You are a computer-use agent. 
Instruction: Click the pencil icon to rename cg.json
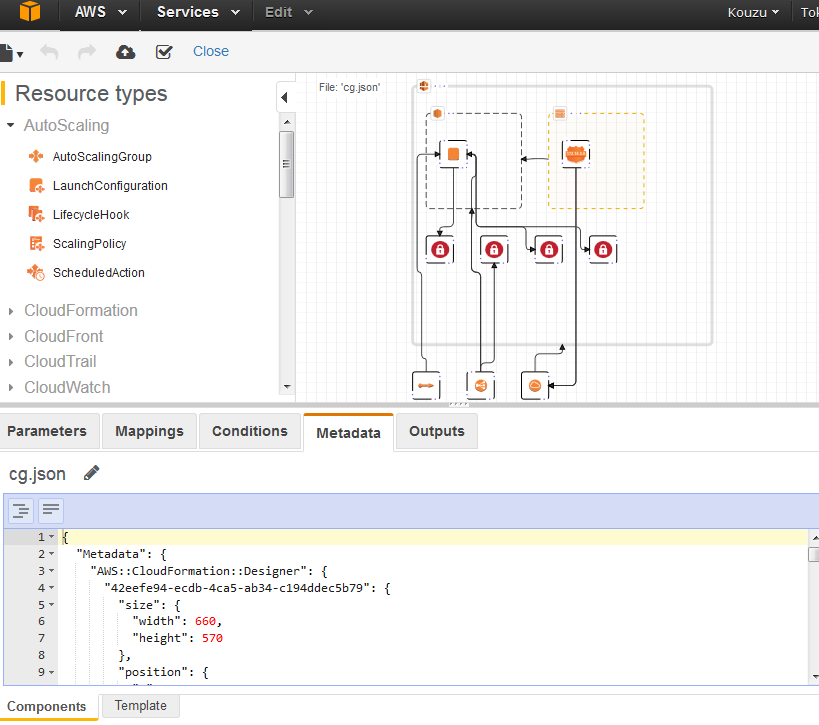click(x=91, y=473)
